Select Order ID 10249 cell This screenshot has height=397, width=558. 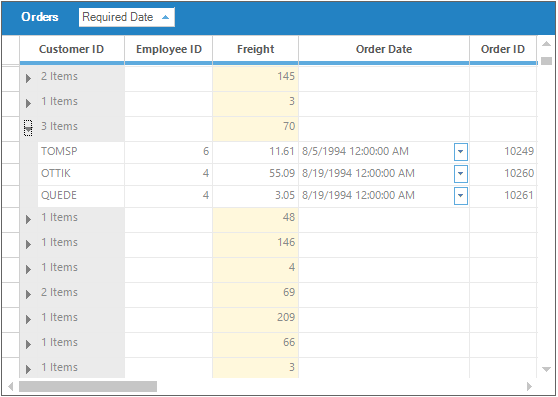(x=503, y=152)
